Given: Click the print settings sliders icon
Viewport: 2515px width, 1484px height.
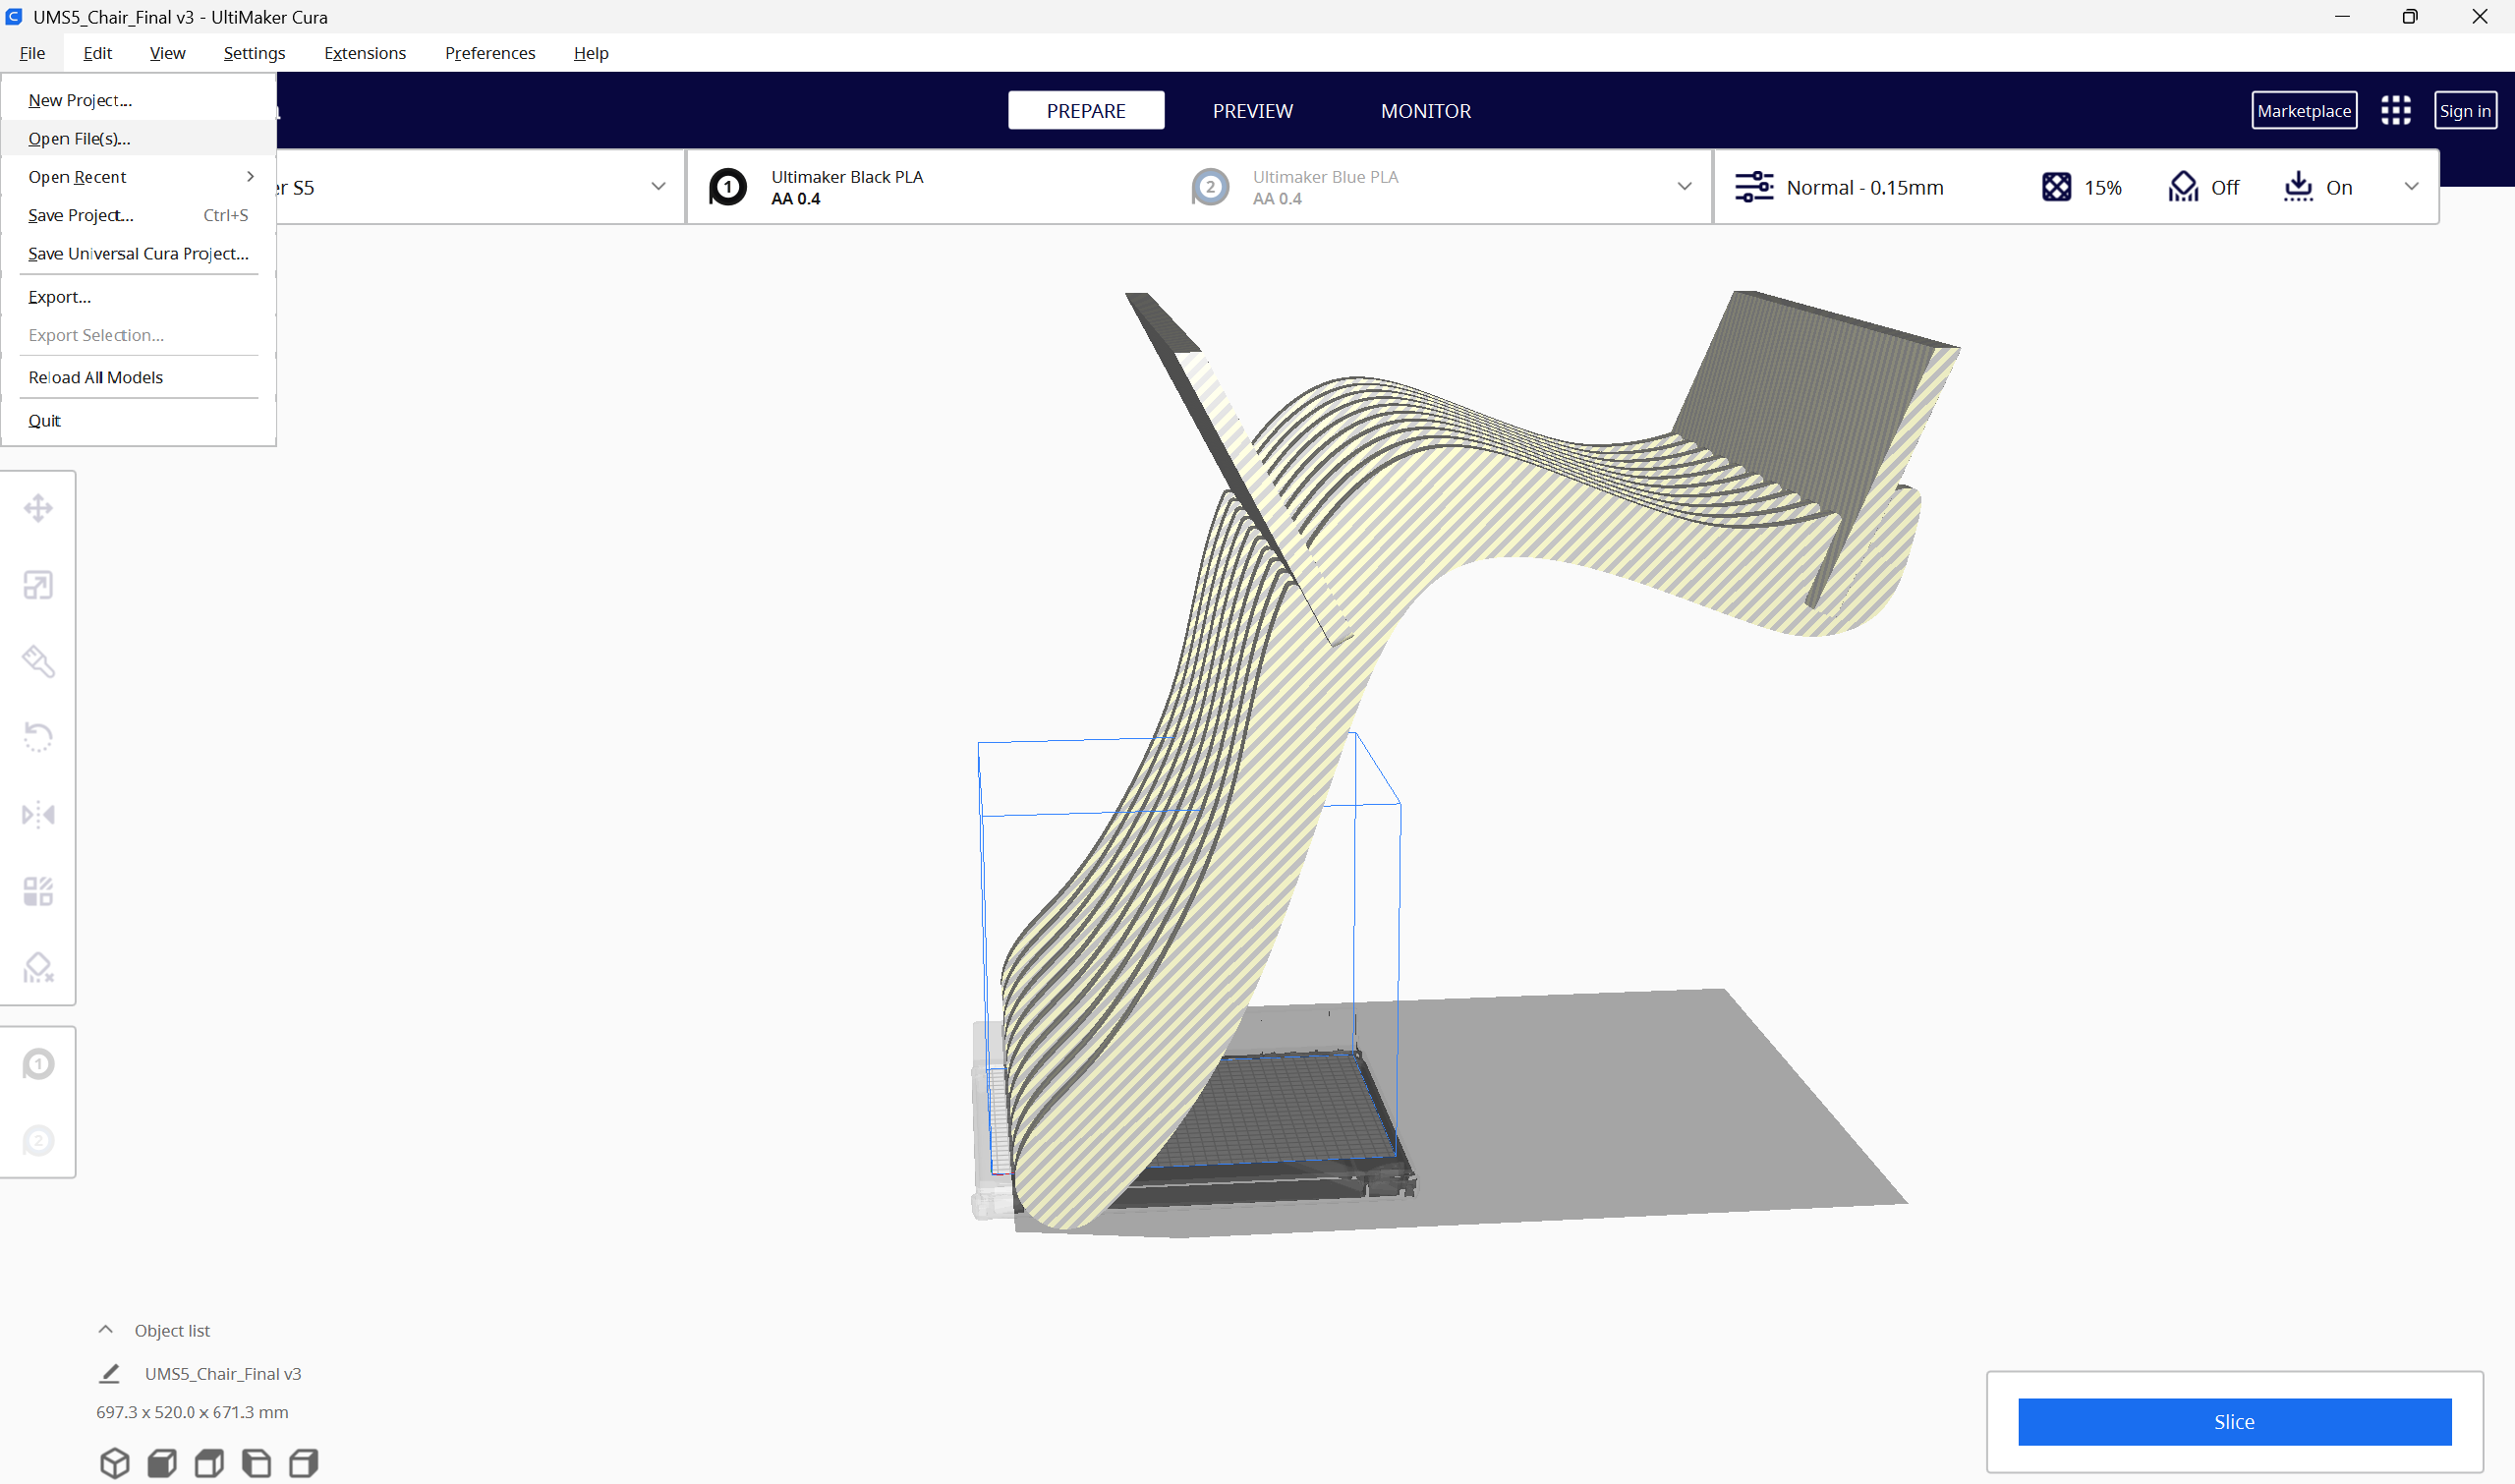Looking at the screenshot, I should coord(1754,187).
